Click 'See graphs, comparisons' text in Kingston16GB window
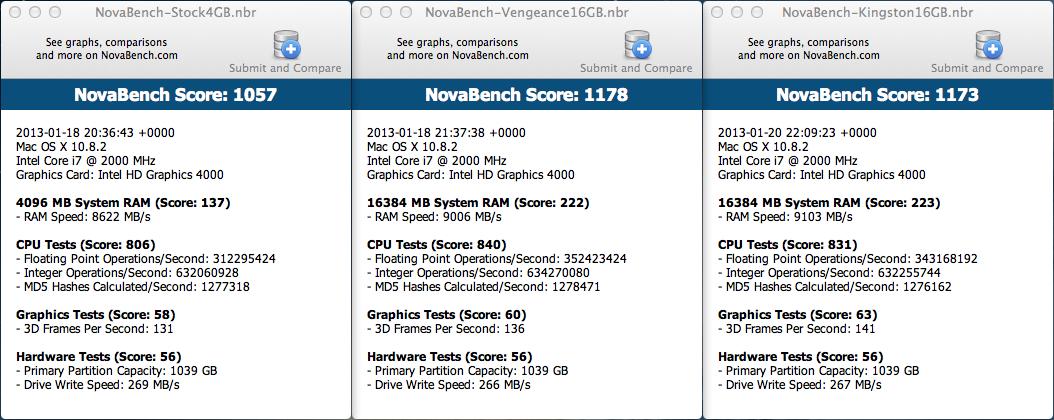 809,42
